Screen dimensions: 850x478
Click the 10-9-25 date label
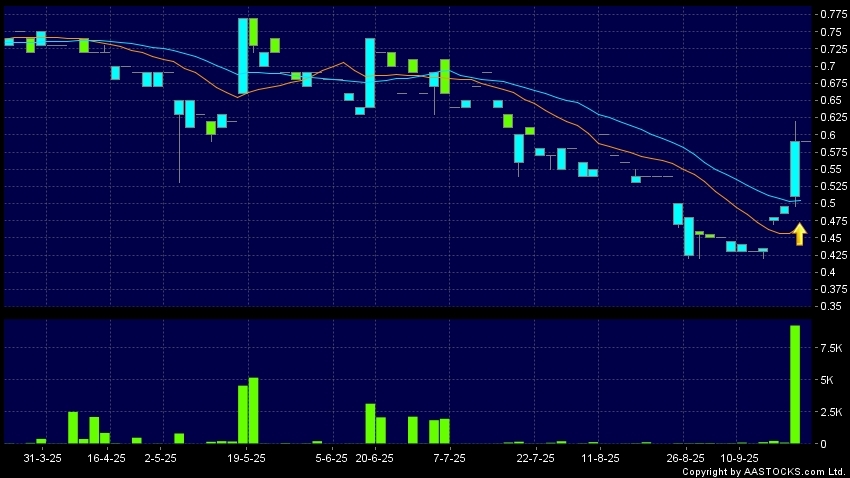(739, 458)
